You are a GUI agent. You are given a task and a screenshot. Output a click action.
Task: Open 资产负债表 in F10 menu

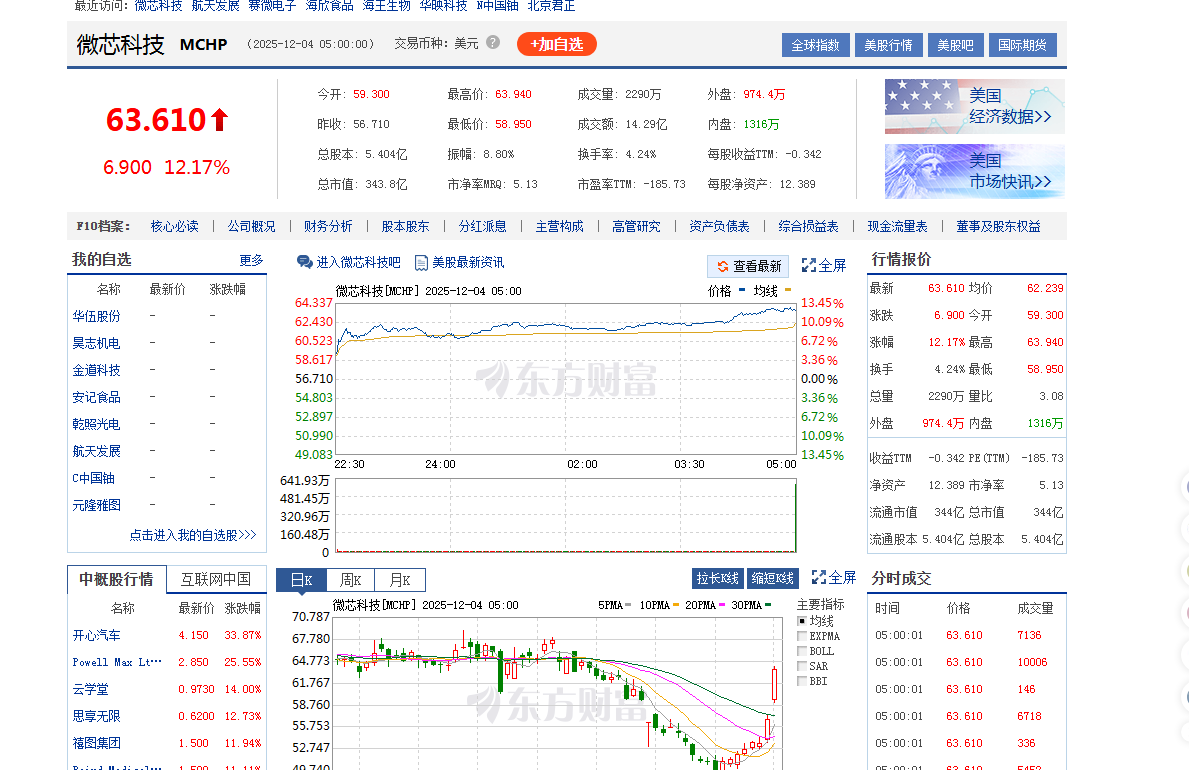(x=720, y=226)
